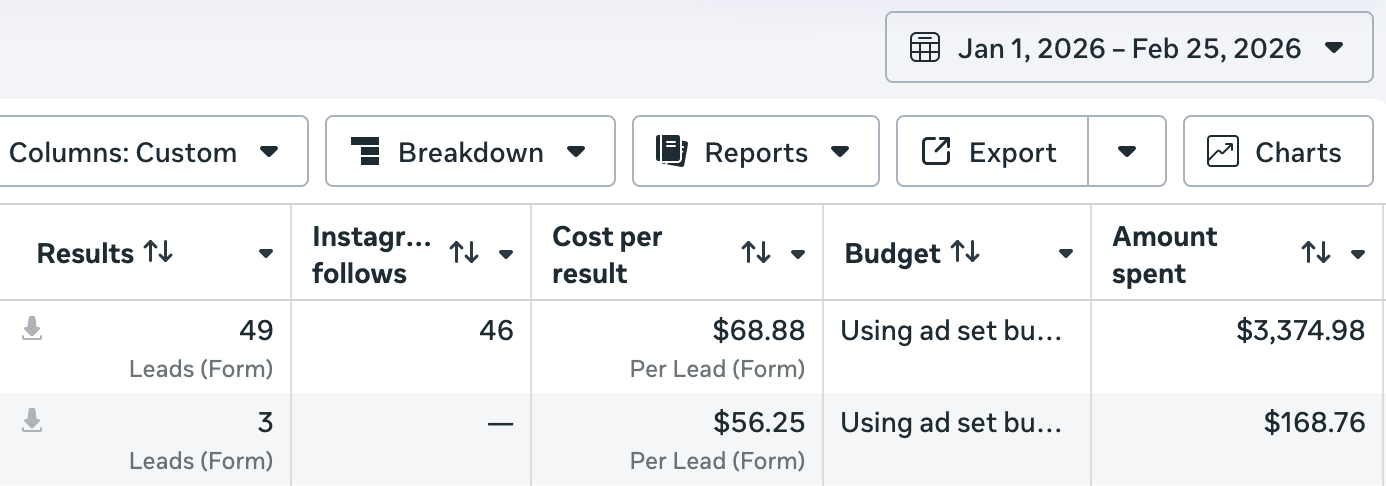
Task: Download results for the 49 leads row
Action: coord(32,329)
